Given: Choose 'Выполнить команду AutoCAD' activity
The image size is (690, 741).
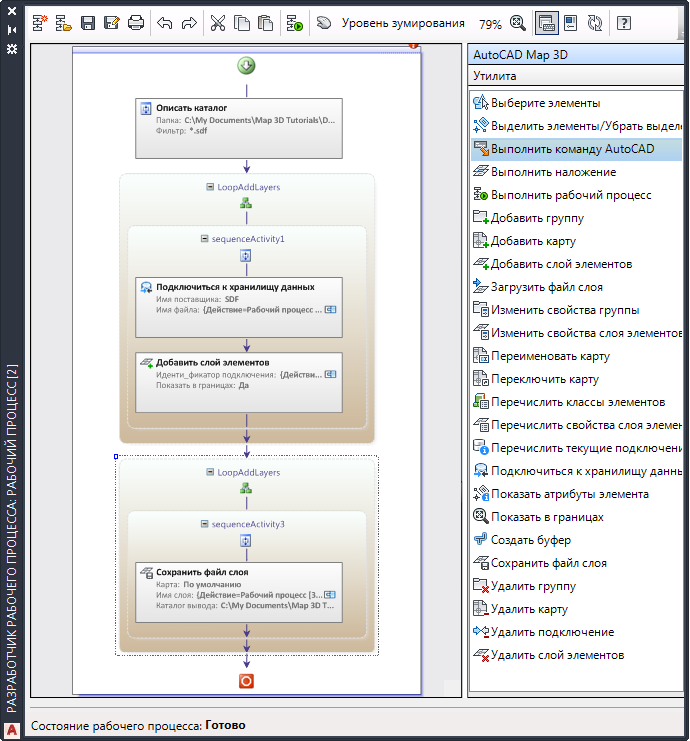Looking at the screenshot, I should [577, 149].
